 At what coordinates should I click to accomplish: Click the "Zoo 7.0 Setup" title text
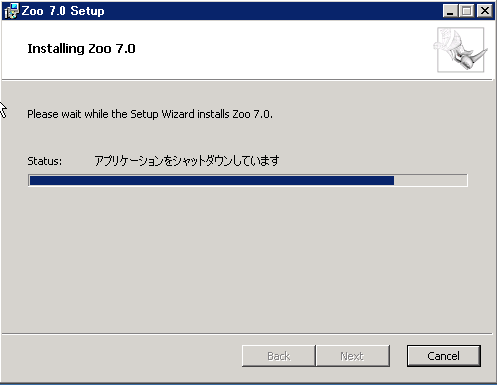pos(63,11)
